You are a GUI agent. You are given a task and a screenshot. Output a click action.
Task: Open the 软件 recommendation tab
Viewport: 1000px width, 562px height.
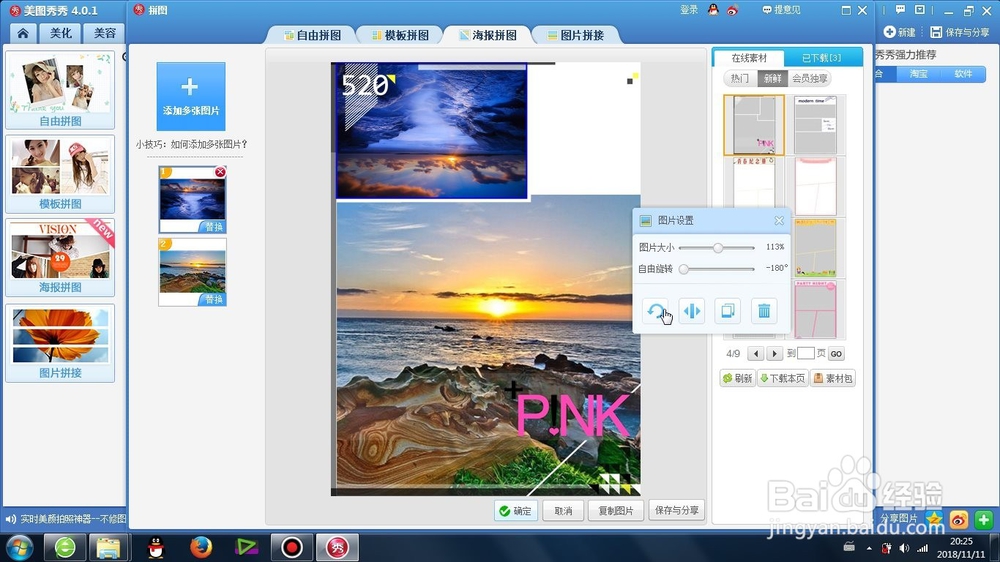click(963, 74)
